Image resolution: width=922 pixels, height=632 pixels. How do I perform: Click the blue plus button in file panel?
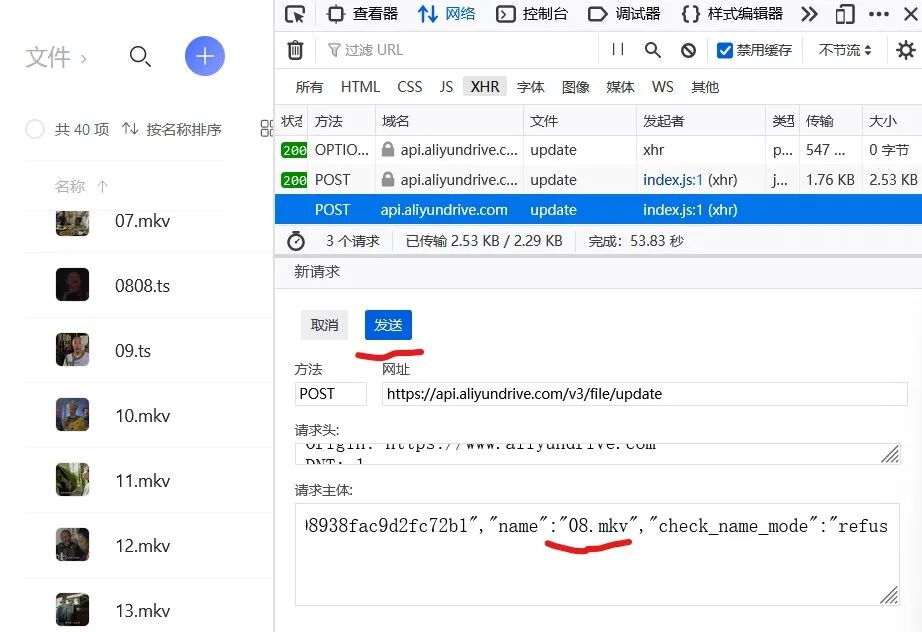[x=205, y=56]
